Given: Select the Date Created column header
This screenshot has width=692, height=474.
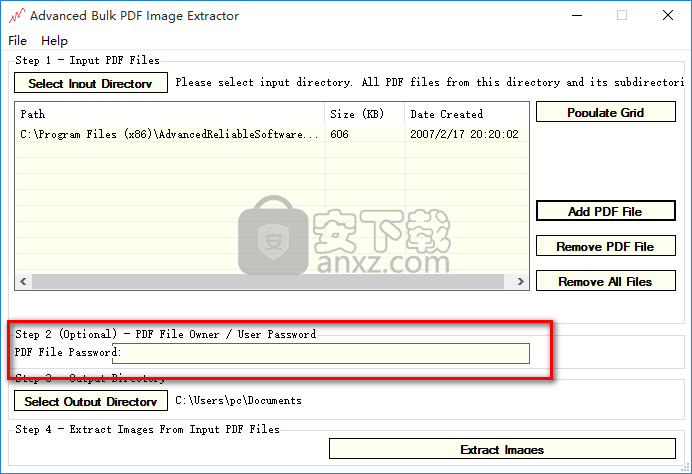Looking at the screenshot, I should point(466,114).
